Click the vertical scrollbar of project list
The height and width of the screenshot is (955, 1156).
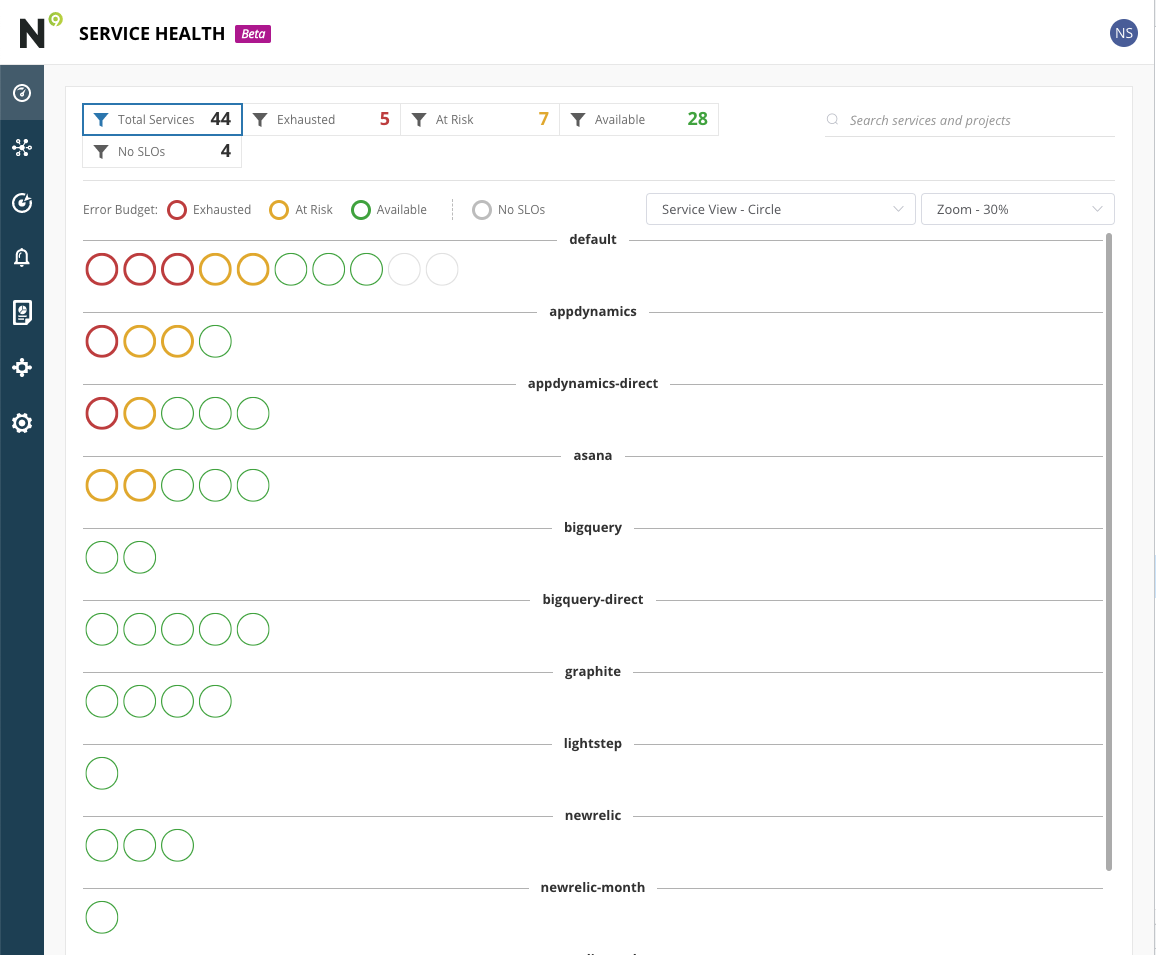click(x=1109, y=552)
